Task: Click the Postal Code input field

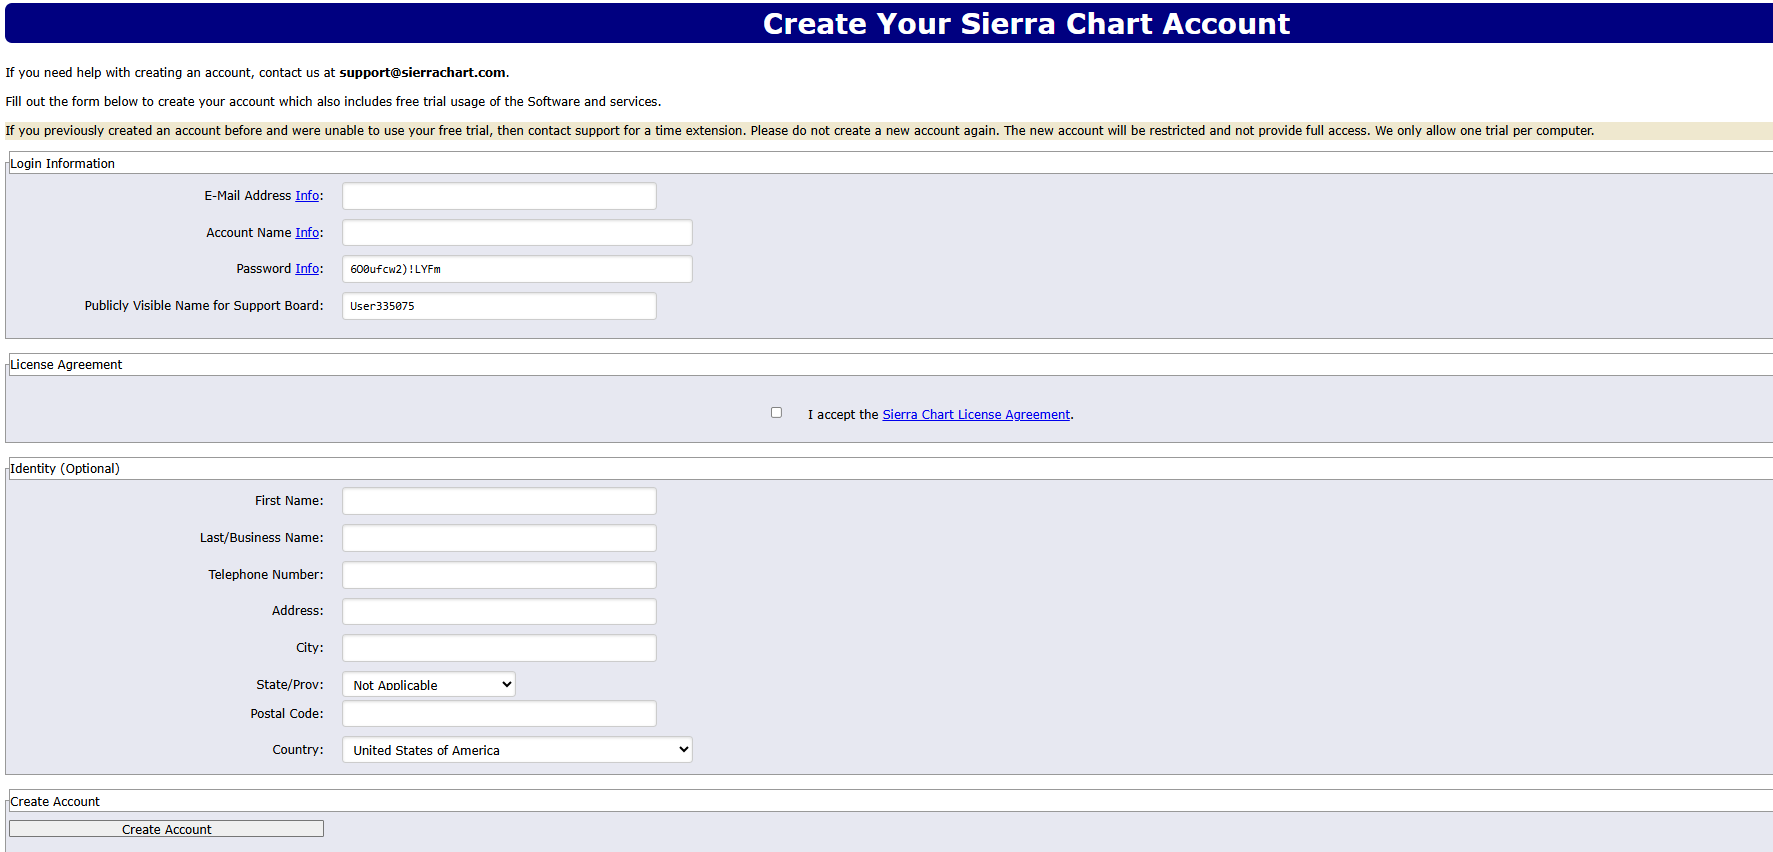Action: 499,714
